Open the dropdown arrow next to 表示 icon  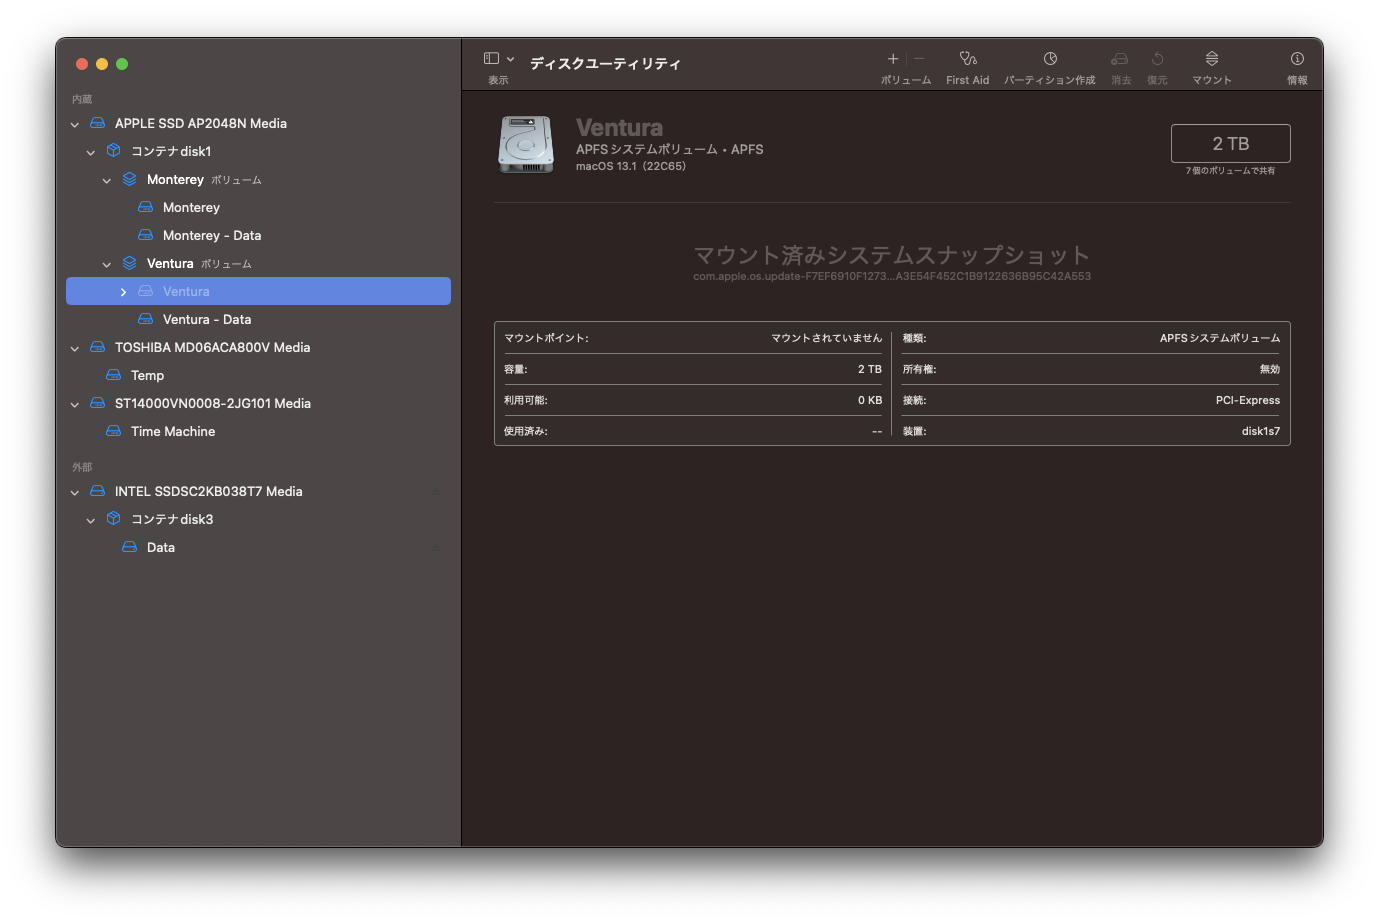pos(510,59)
